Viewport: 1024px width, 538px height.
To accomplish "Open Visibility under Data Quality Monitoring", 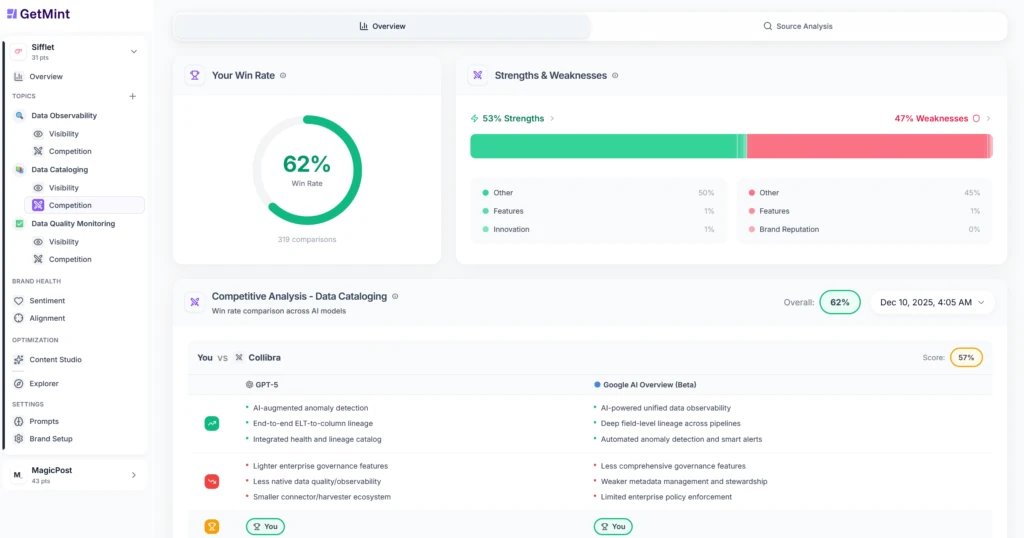I will (63, 242).
